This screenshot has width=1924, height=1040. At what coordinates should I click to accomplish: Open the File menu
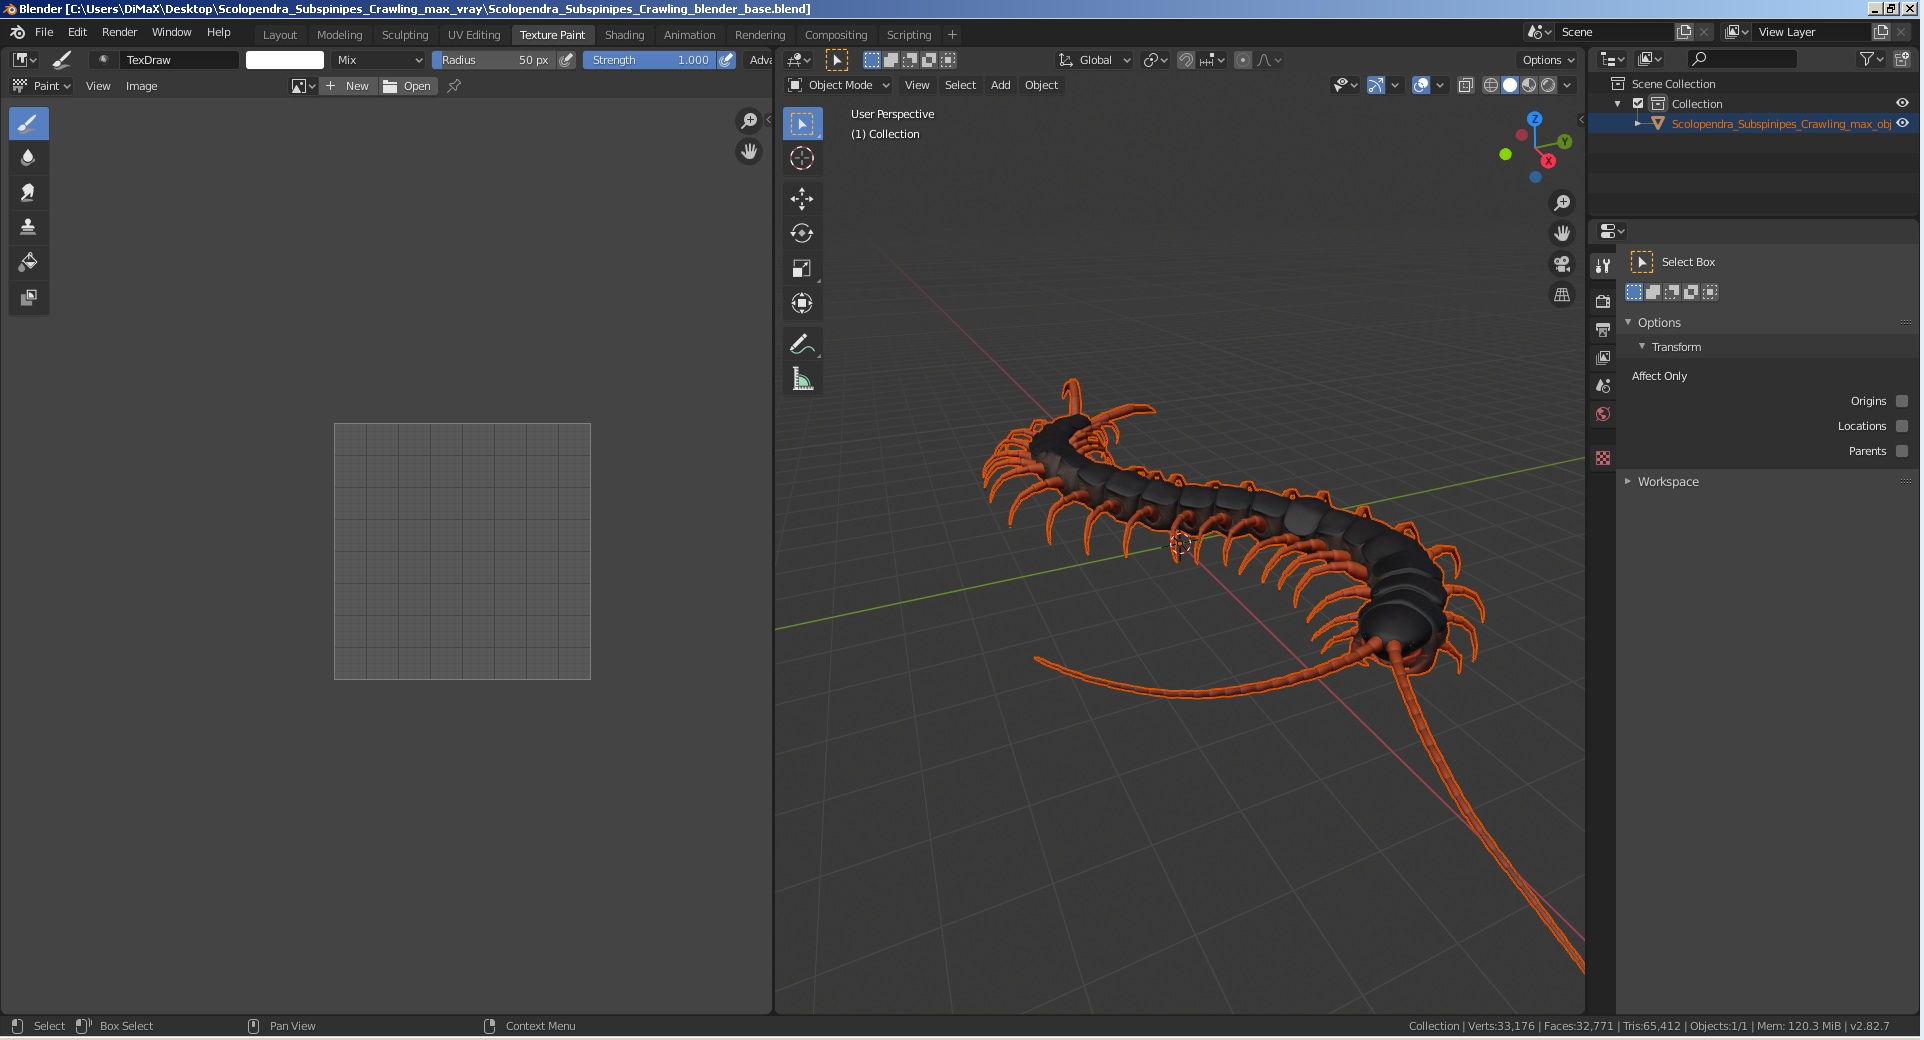click(x=44, y=32)
